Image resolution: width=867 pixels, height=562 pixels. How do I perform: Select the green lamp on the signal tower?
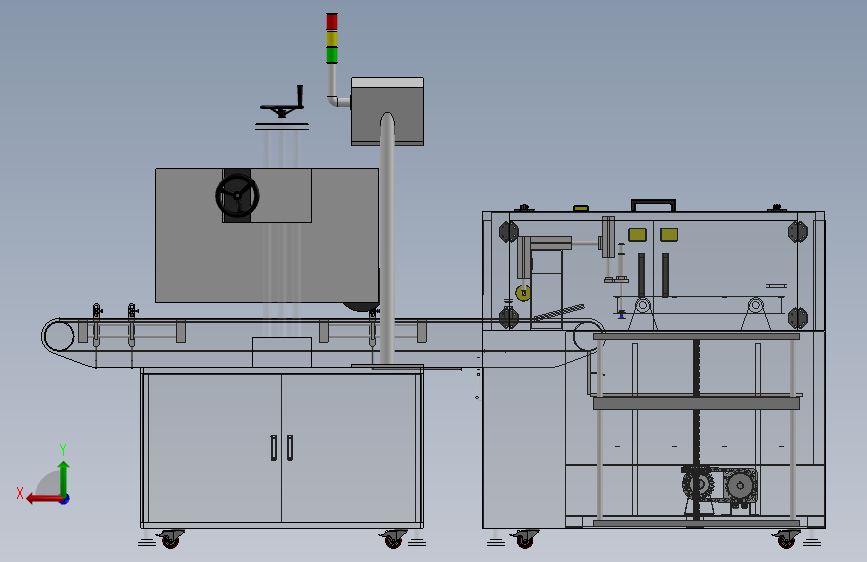(332, 55)
